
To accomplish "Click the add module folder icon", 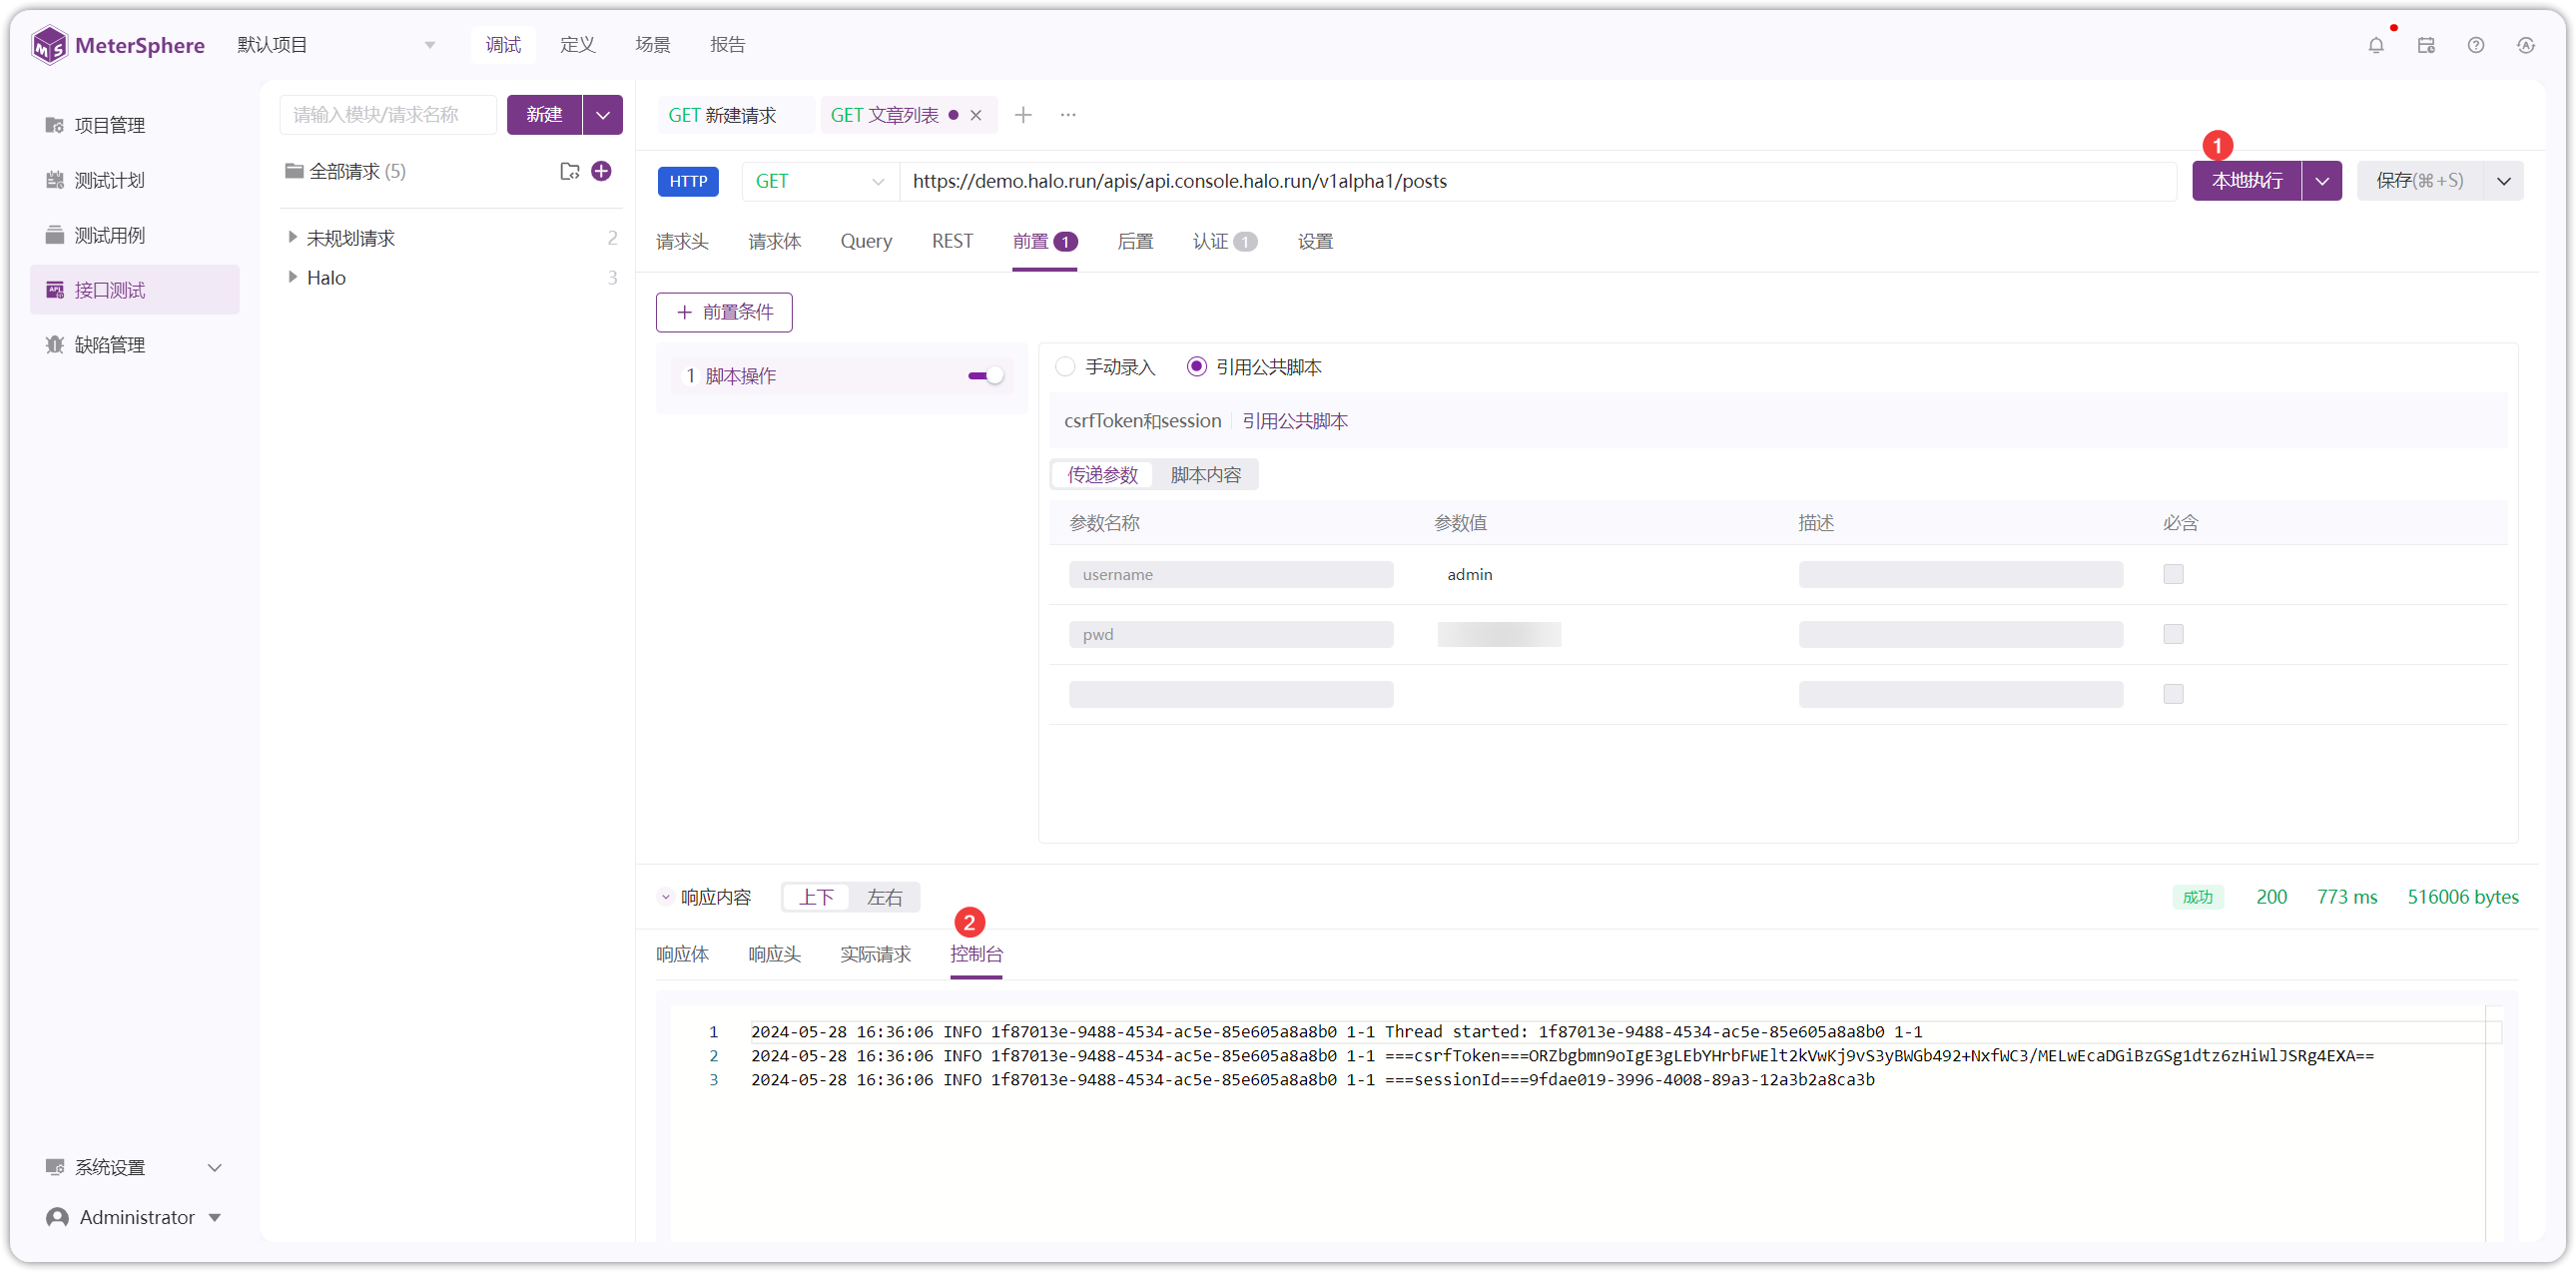I will 569,171.
